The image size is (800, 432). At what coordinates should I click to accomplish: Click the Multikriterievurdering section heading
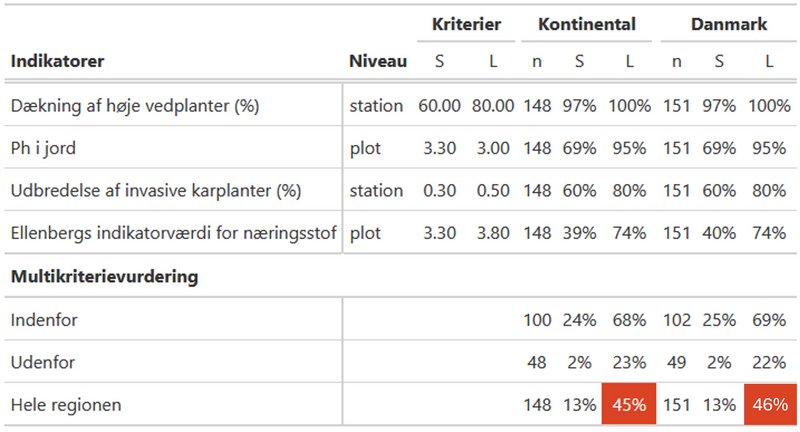(x=104, y=276)
